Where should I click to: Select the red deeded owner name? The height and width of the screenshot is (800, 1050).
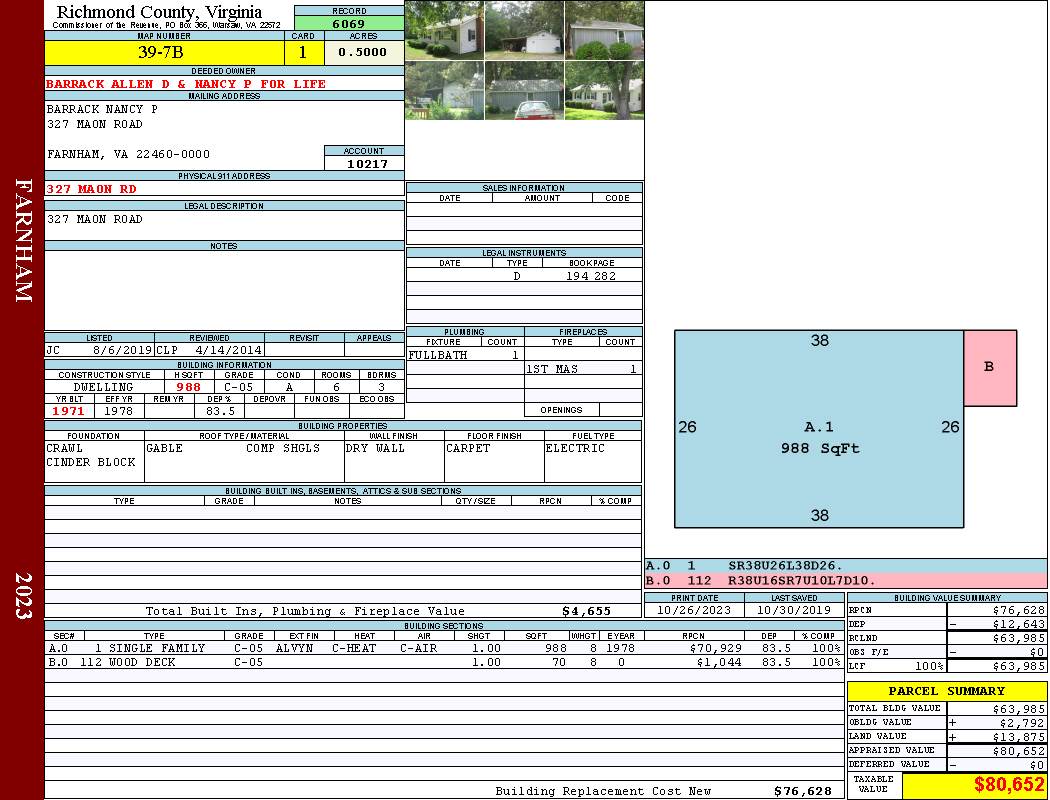(x=186, y=84)
